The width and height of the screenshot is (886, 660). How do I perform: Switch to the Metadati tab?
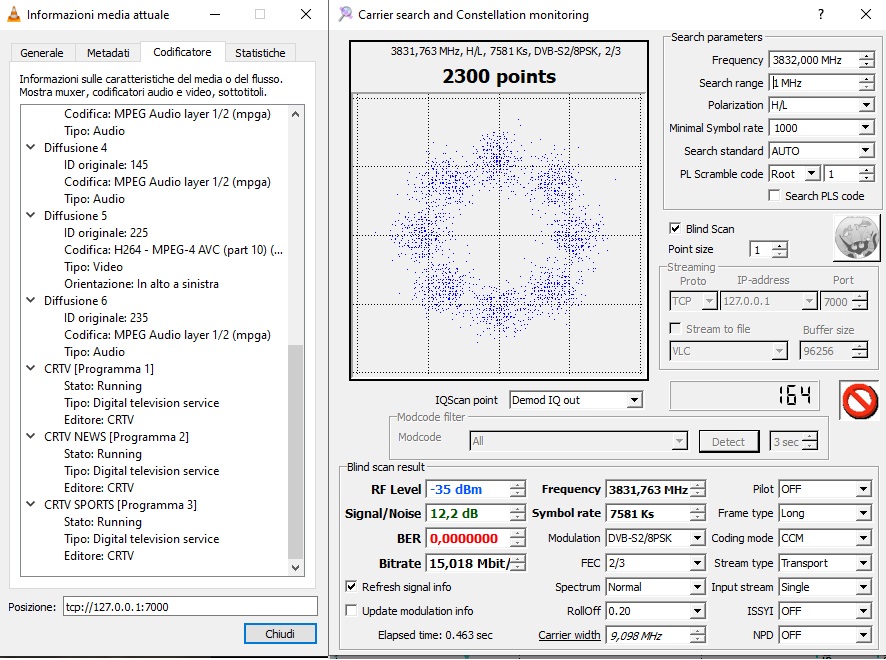point(108,53)
